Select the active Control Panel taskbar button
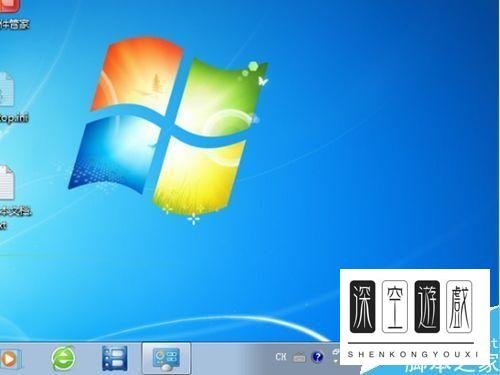500x375 pixels. 166,359
